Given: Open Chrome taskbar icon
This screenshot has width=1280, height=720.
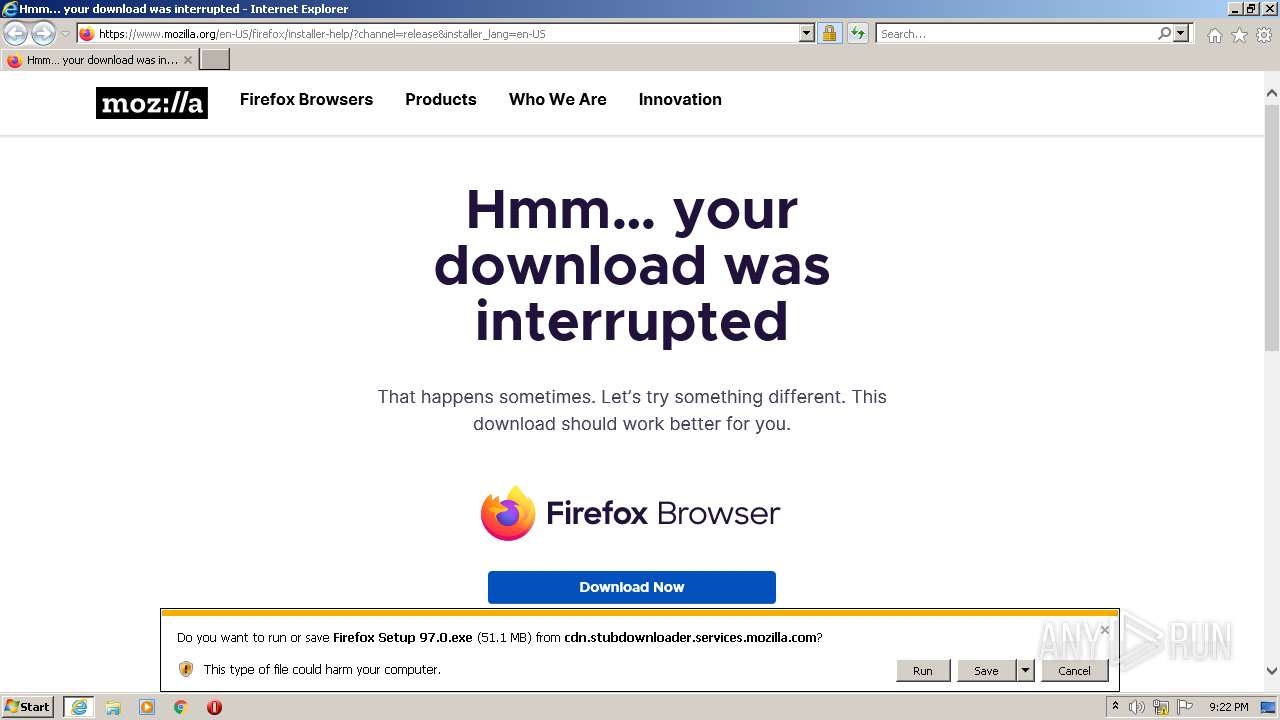Looking at the screenshot, I should tap(181, 707).
